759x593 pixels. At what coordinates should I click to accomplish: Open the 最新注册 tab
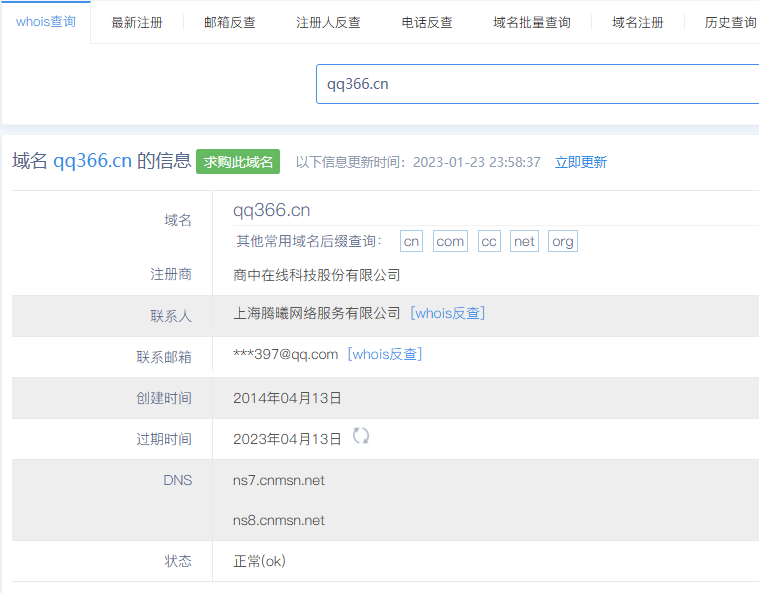point(137,22)
